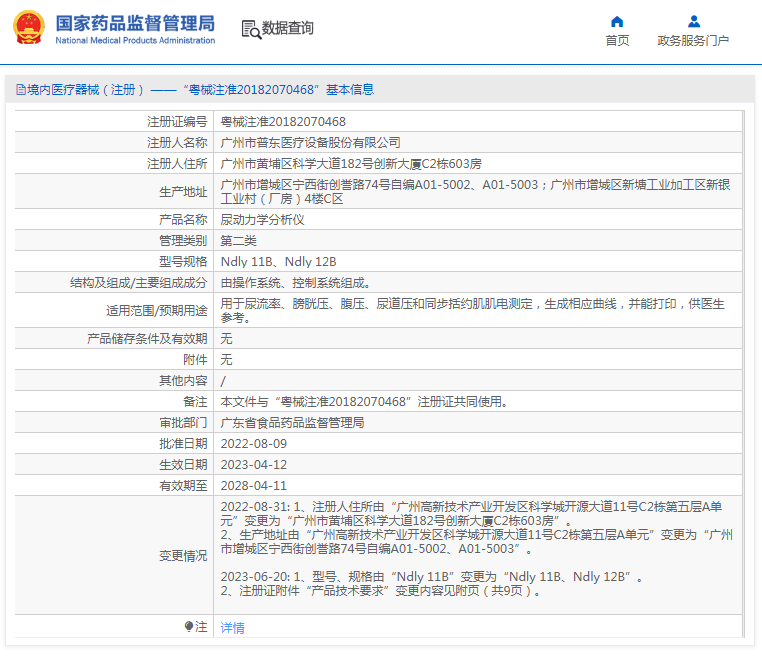This screenshot has height=656, width=762.
Task: Click the 生效日期 label
Action: pos(183,465)
